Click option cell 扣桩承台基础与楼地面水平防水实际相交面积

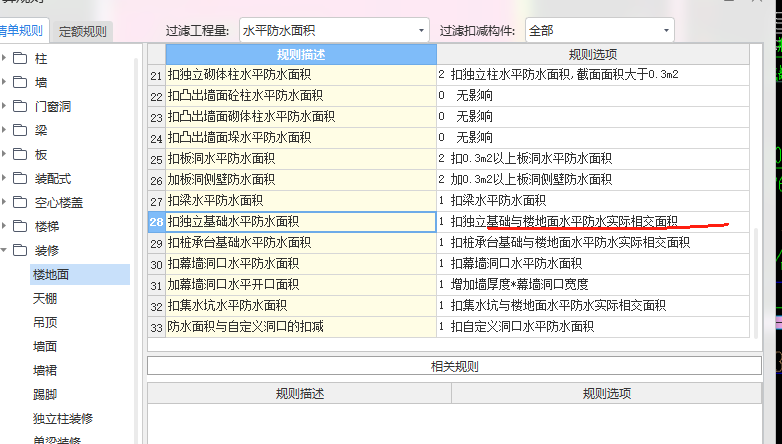[x=593, y=242]
